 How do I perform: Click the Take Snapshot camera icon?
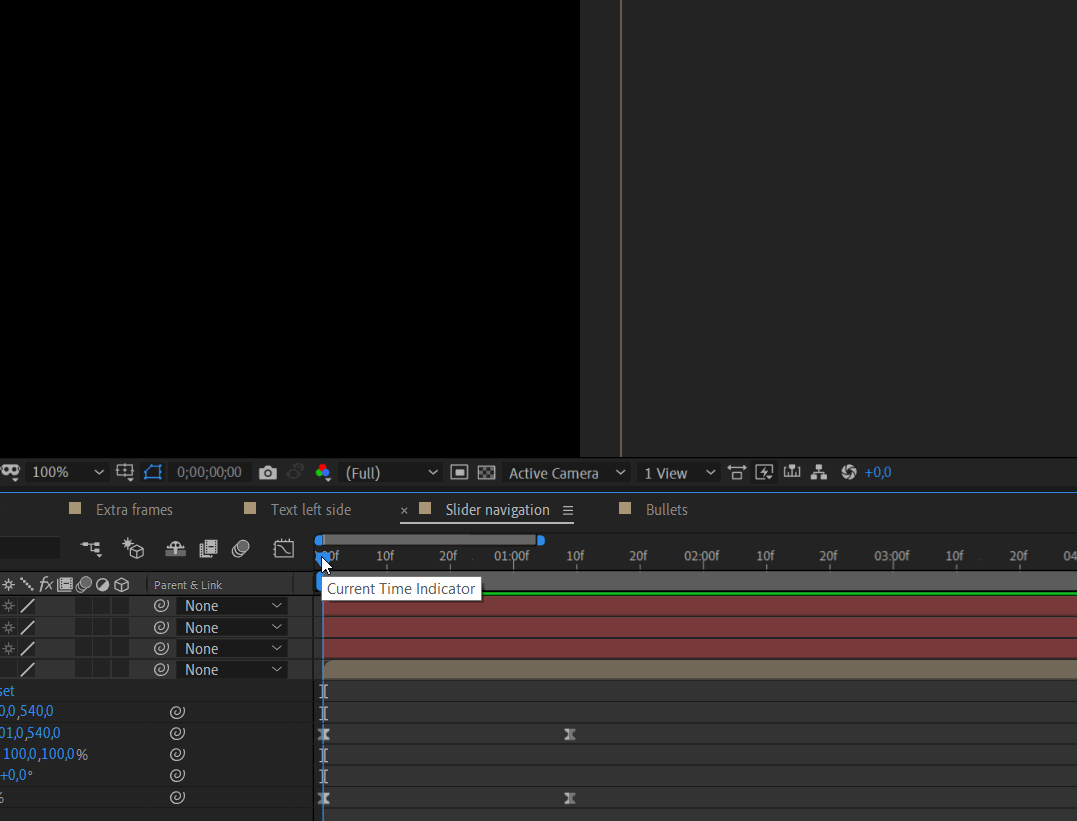tap(267, 473)
